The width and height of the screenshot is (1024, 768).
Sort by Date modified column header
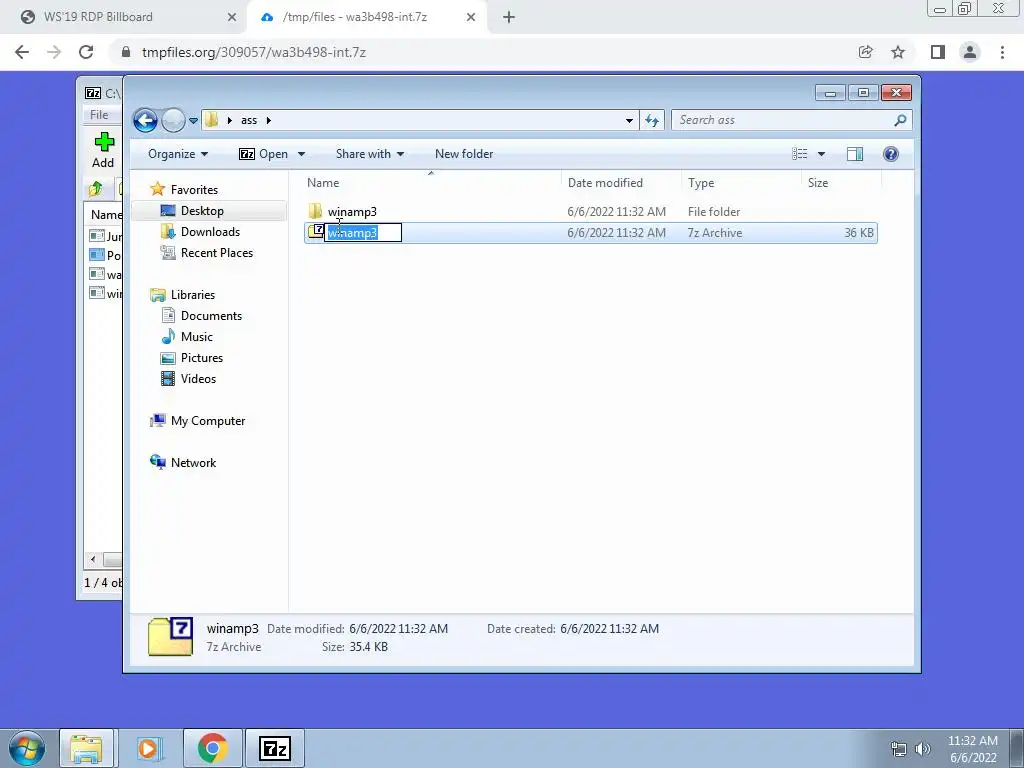(605, 184)
